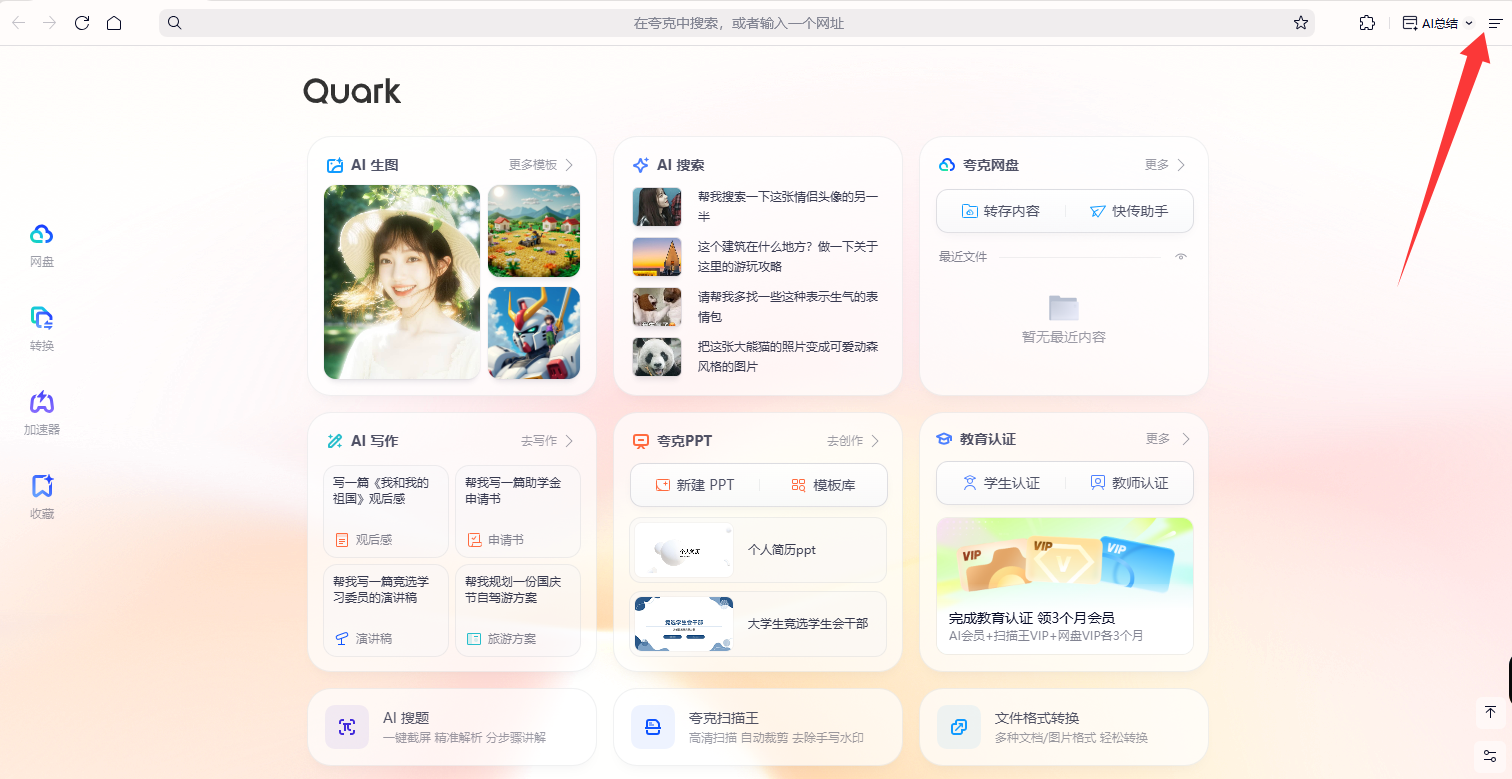Expand 更多模板 in AI 生图 card
Viewport: 1512px width, 779px height.
(541, 165)
